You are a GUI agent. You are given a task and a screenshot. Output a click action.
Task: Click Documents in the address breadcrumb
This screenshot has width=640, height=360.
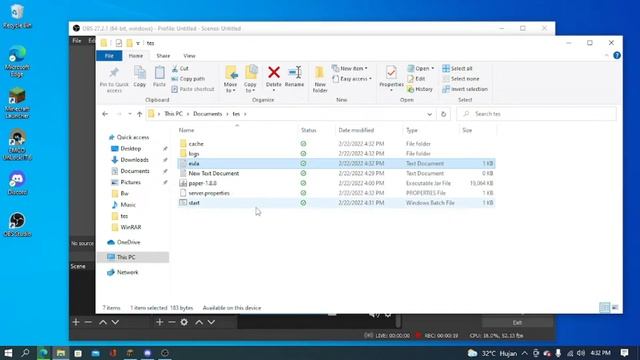207,114
